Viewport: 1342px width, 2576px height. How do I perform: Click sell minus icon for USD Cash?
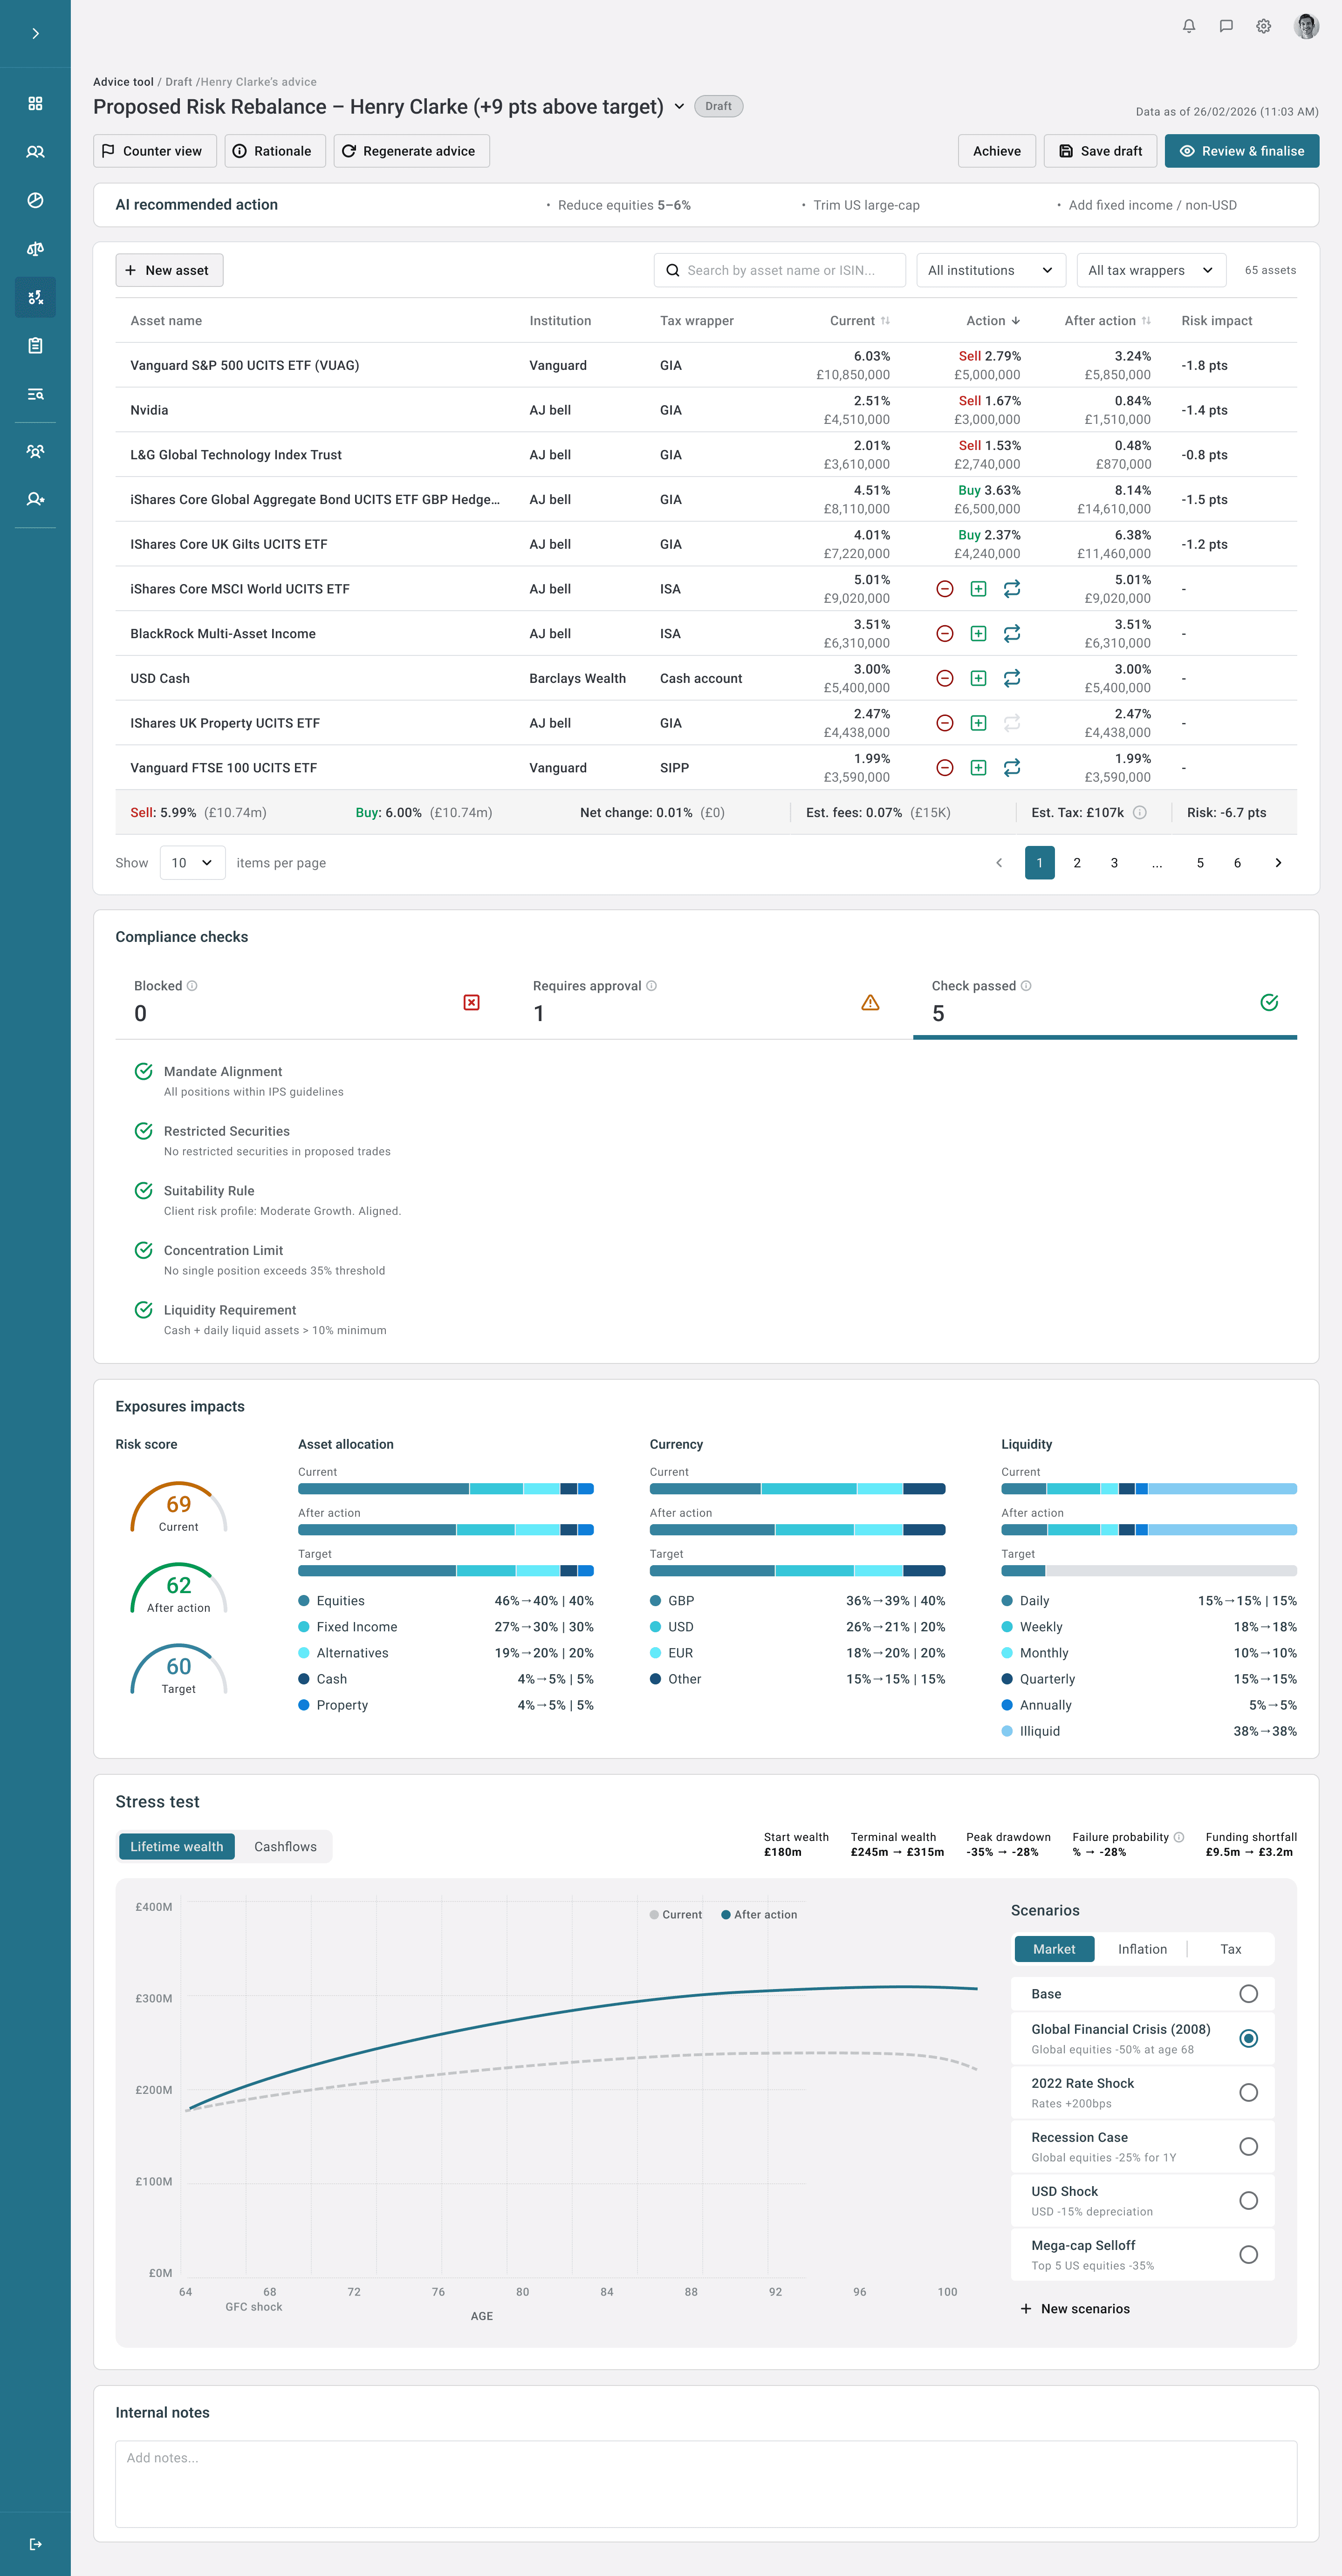point(944,678)
